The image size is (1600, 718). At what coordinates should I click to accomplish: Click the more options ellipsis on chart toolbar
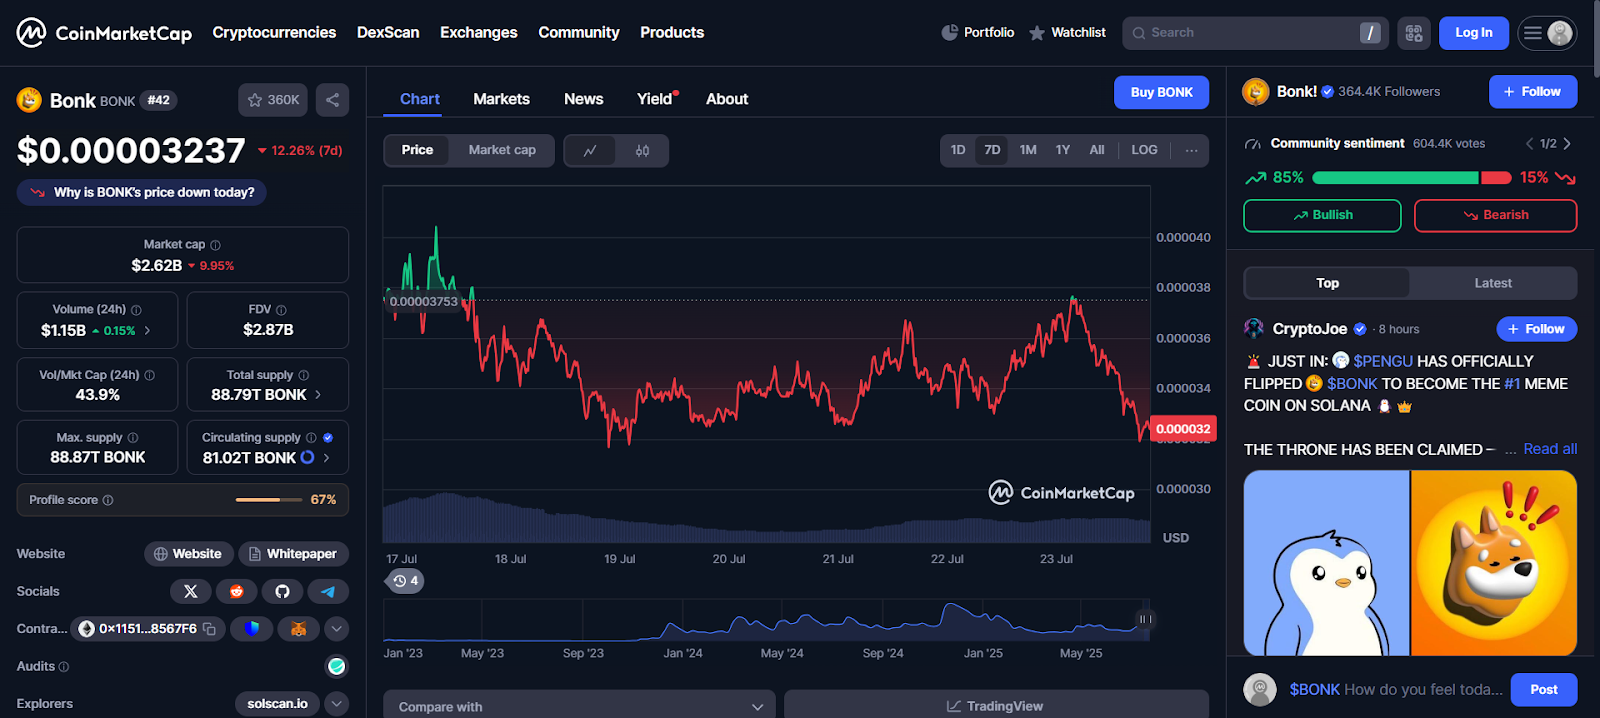1191,150
